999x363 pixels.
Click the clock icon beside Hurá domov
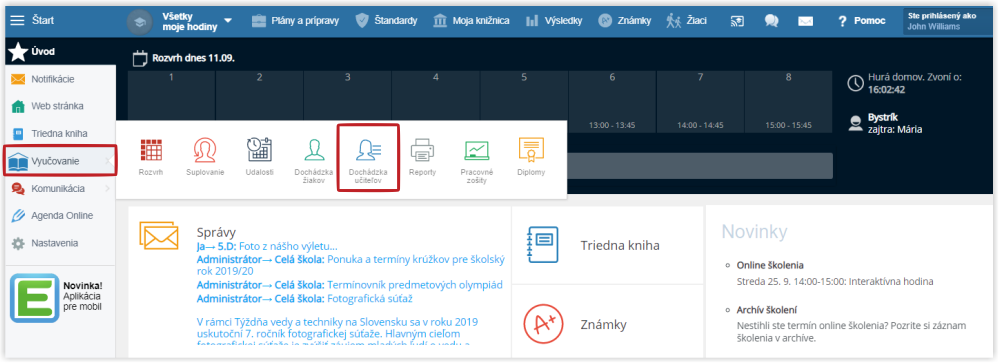855,83
